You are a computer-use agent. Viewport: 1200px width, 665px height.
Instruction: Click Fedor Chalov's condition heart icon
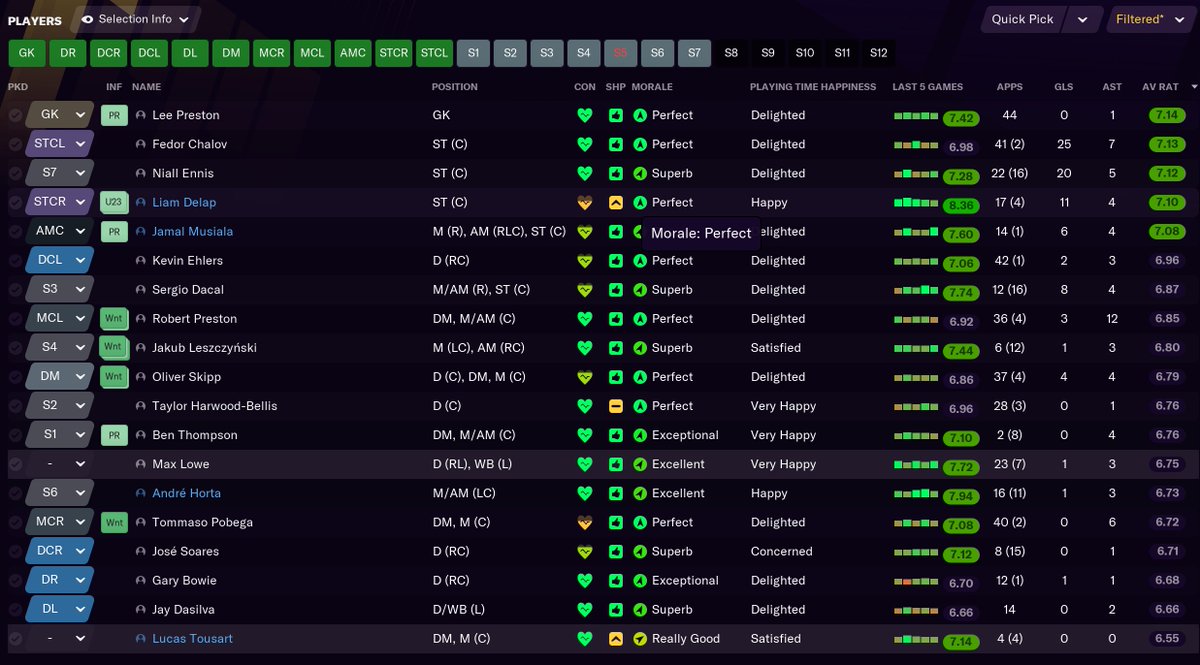[x=585, y=144]
